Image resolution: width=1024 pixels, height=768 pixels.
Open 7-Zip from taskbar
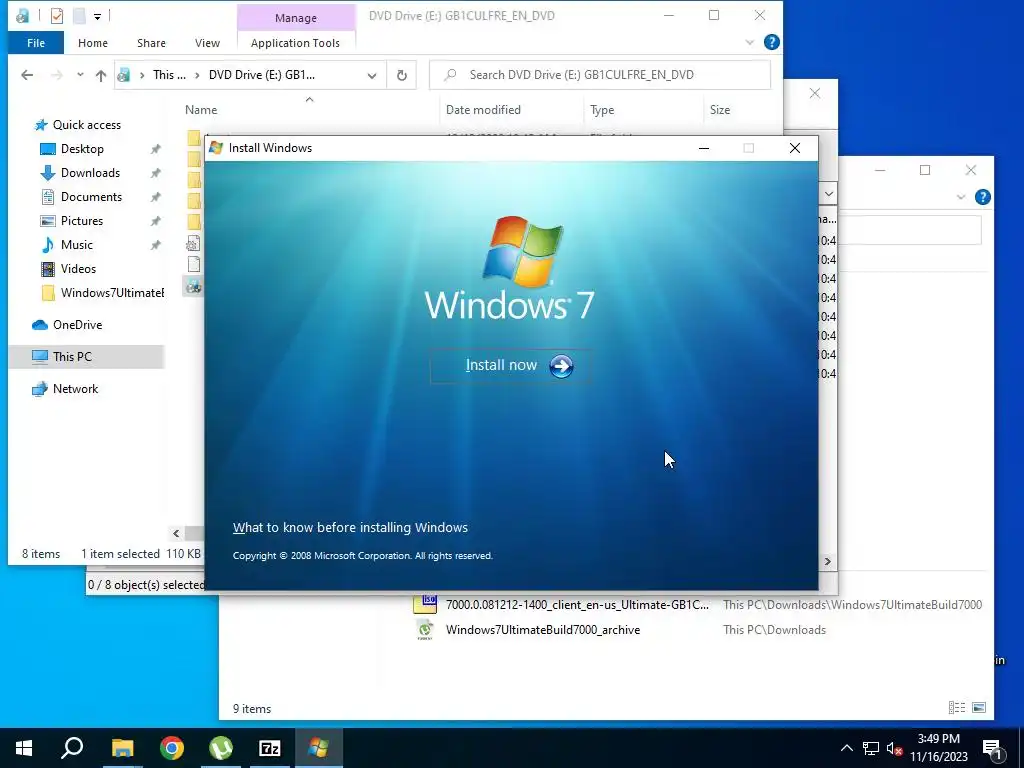pyautogui.click(x=270, y=748)
